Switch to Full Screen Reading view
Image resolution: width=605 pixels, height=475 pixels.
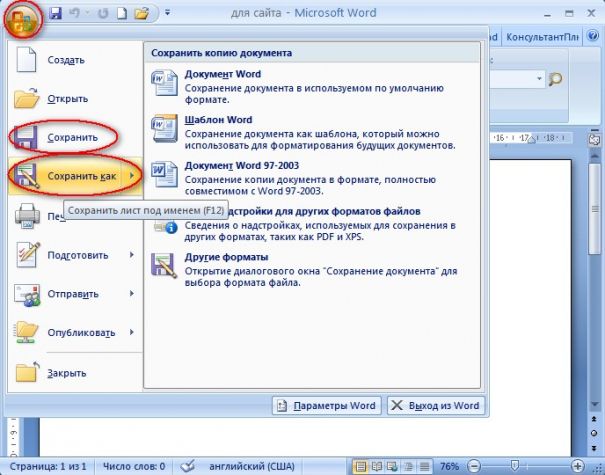377,466
